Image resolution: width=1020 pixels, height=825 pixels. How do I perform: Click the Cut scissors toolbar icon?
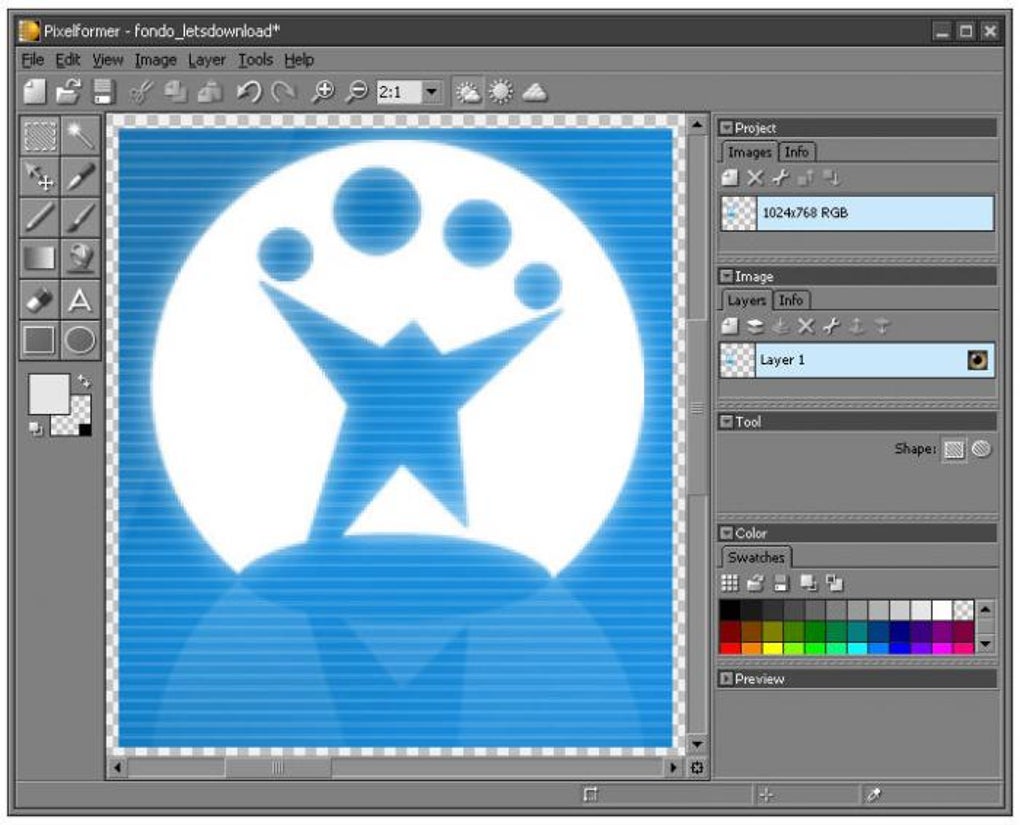coord(141,92)
